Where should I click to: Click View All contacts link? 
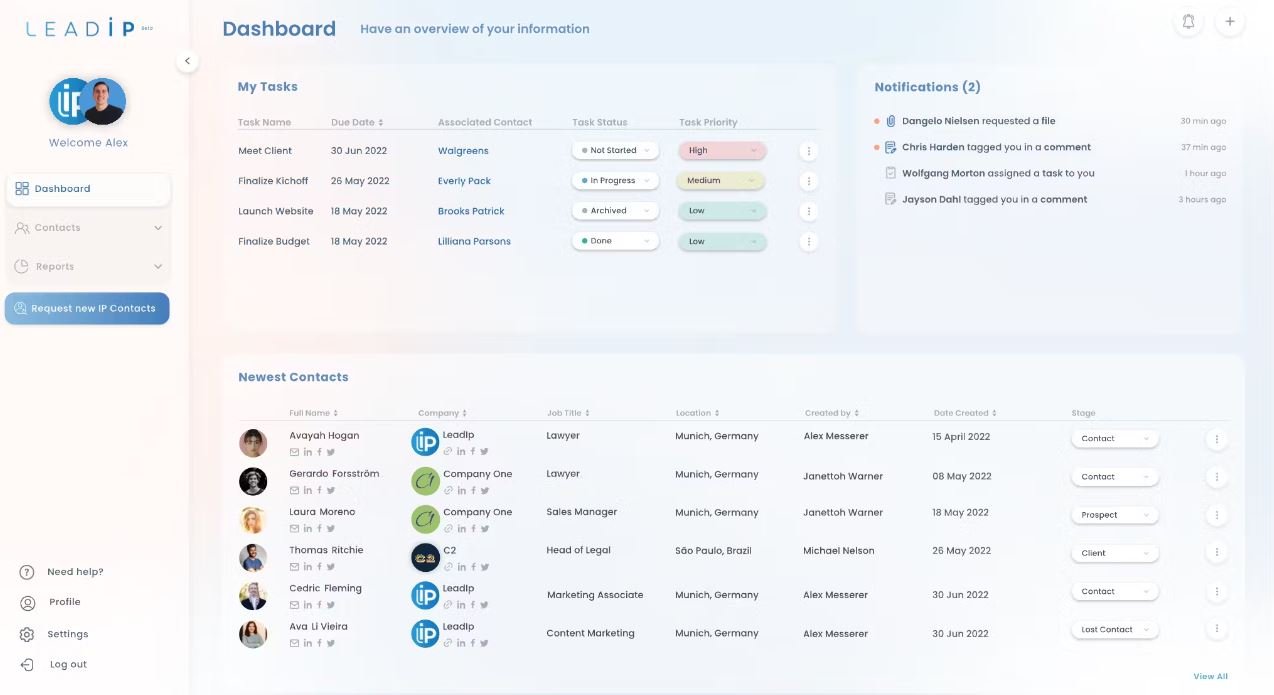(1210, 677)
